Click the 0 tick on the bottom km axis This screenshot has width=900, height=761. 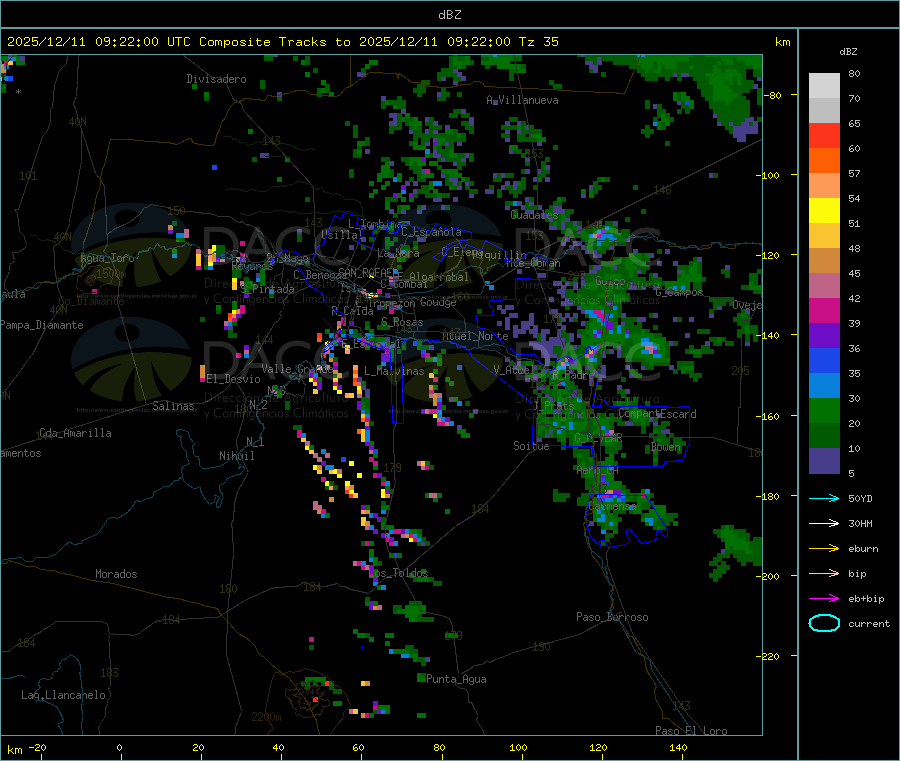119,747
